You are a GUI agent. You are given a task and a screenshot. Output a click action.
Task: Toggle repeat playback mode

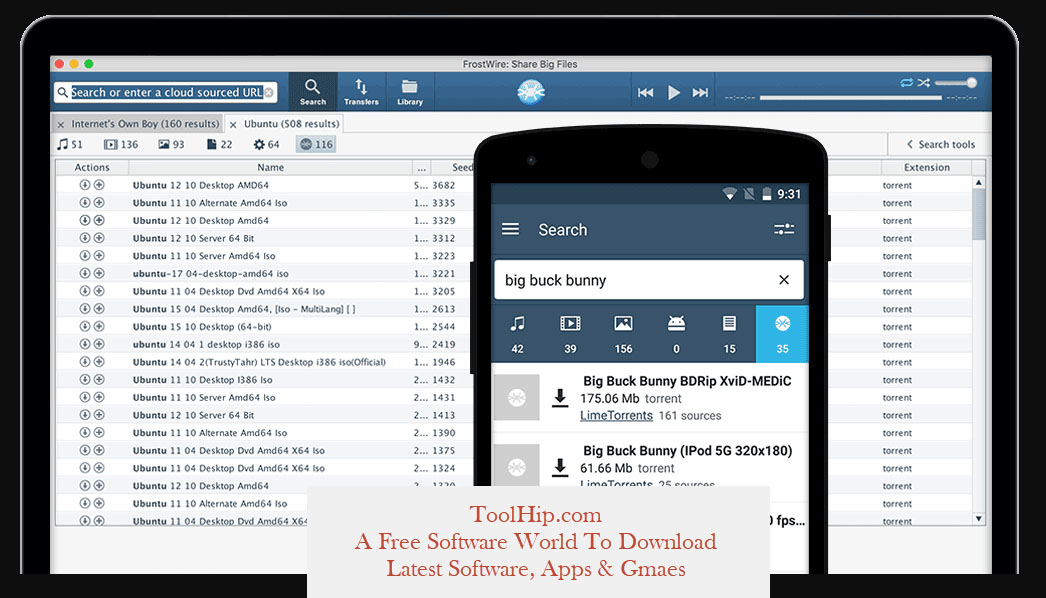click(x=906, y=83)
